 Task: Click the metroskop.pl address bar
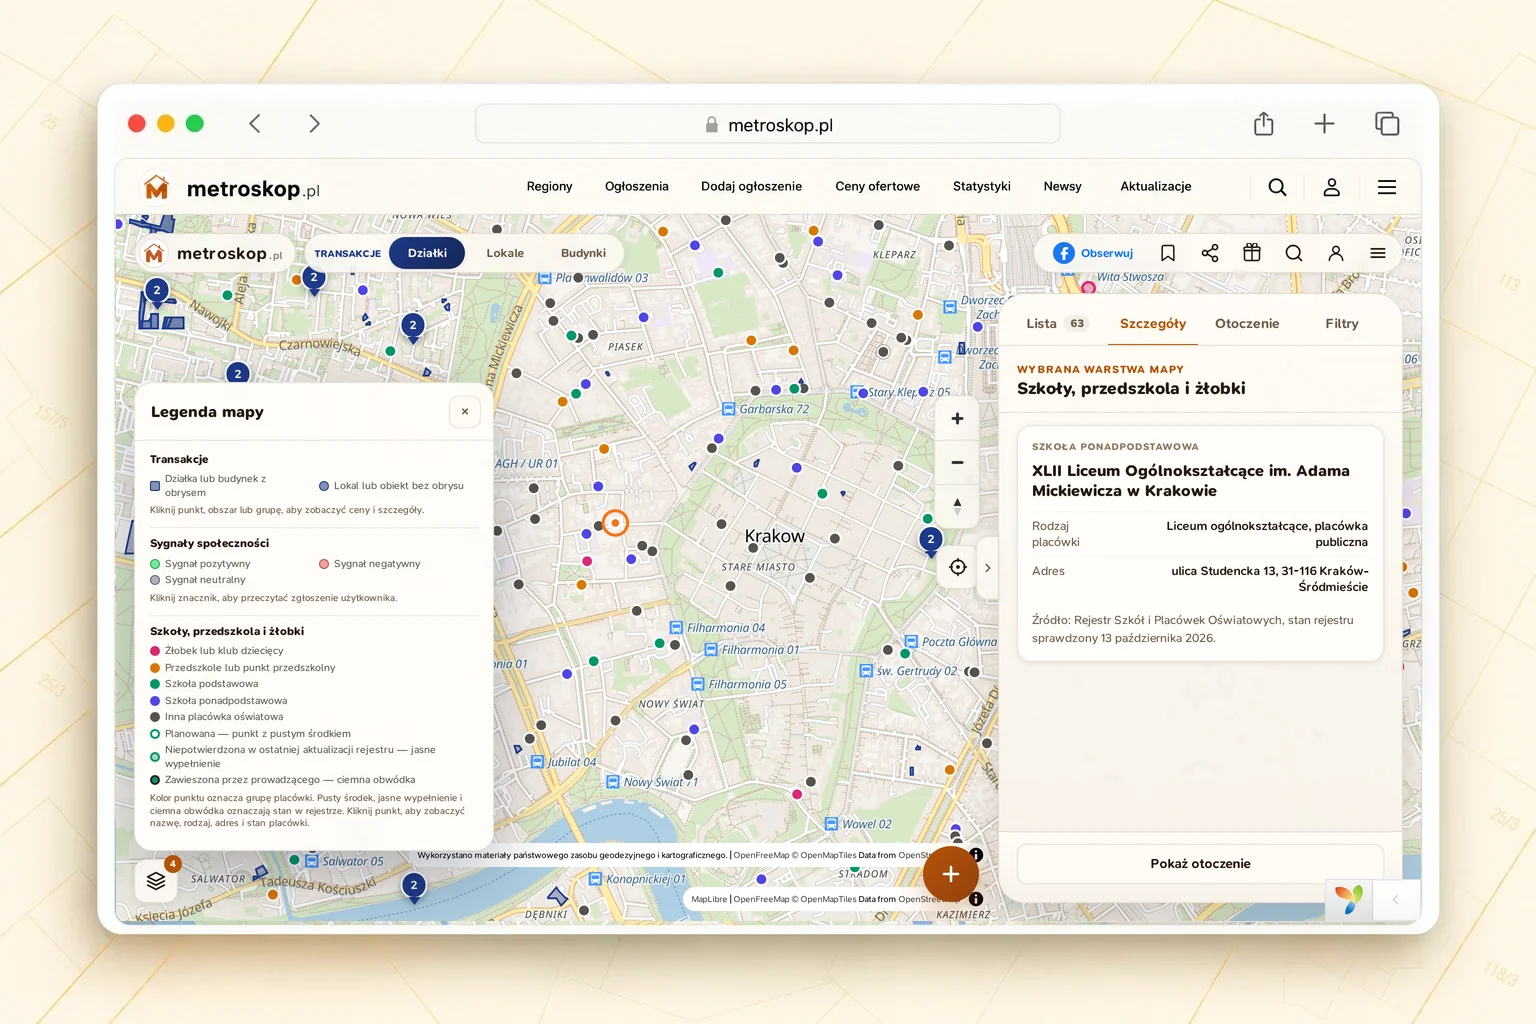767,124
